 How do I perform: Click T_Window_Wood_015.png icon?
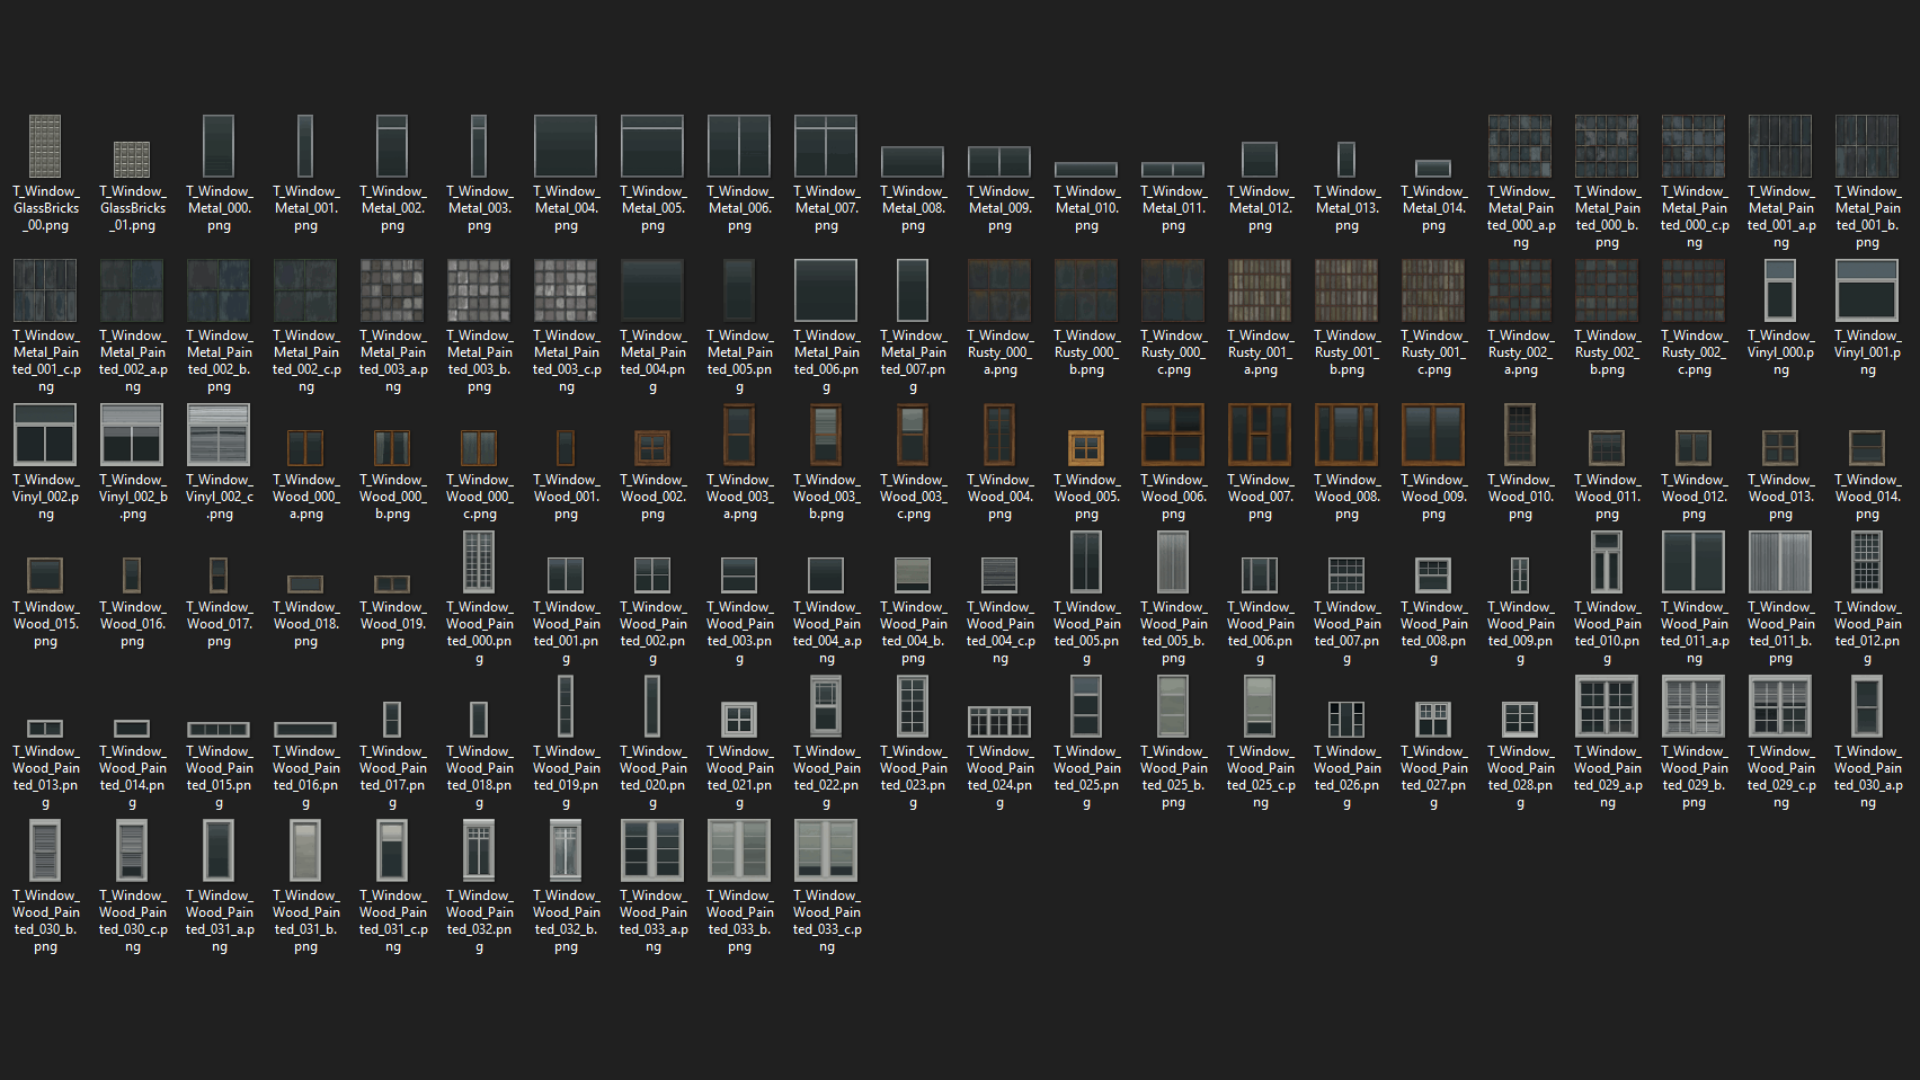pyautogui.click(x=45, y=575)
